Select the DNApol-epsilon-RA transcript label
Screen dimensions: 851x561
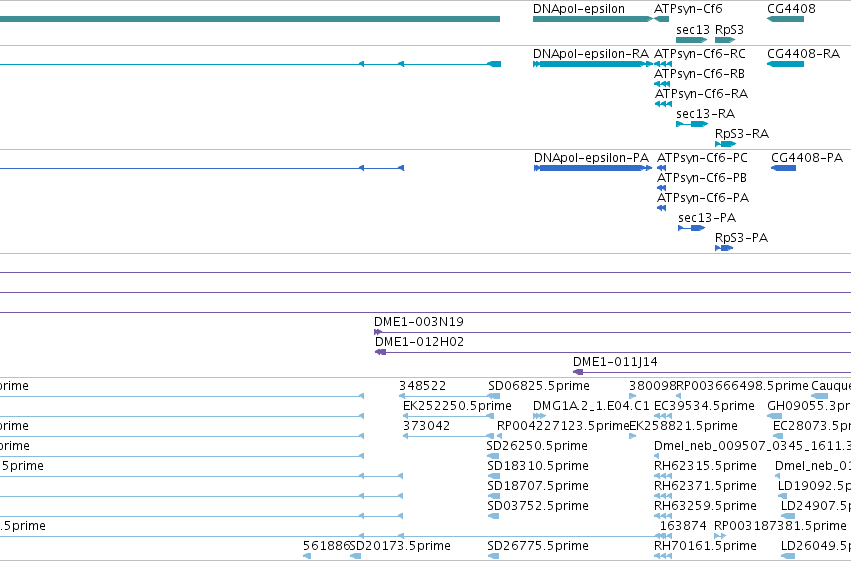pos(590,54)
